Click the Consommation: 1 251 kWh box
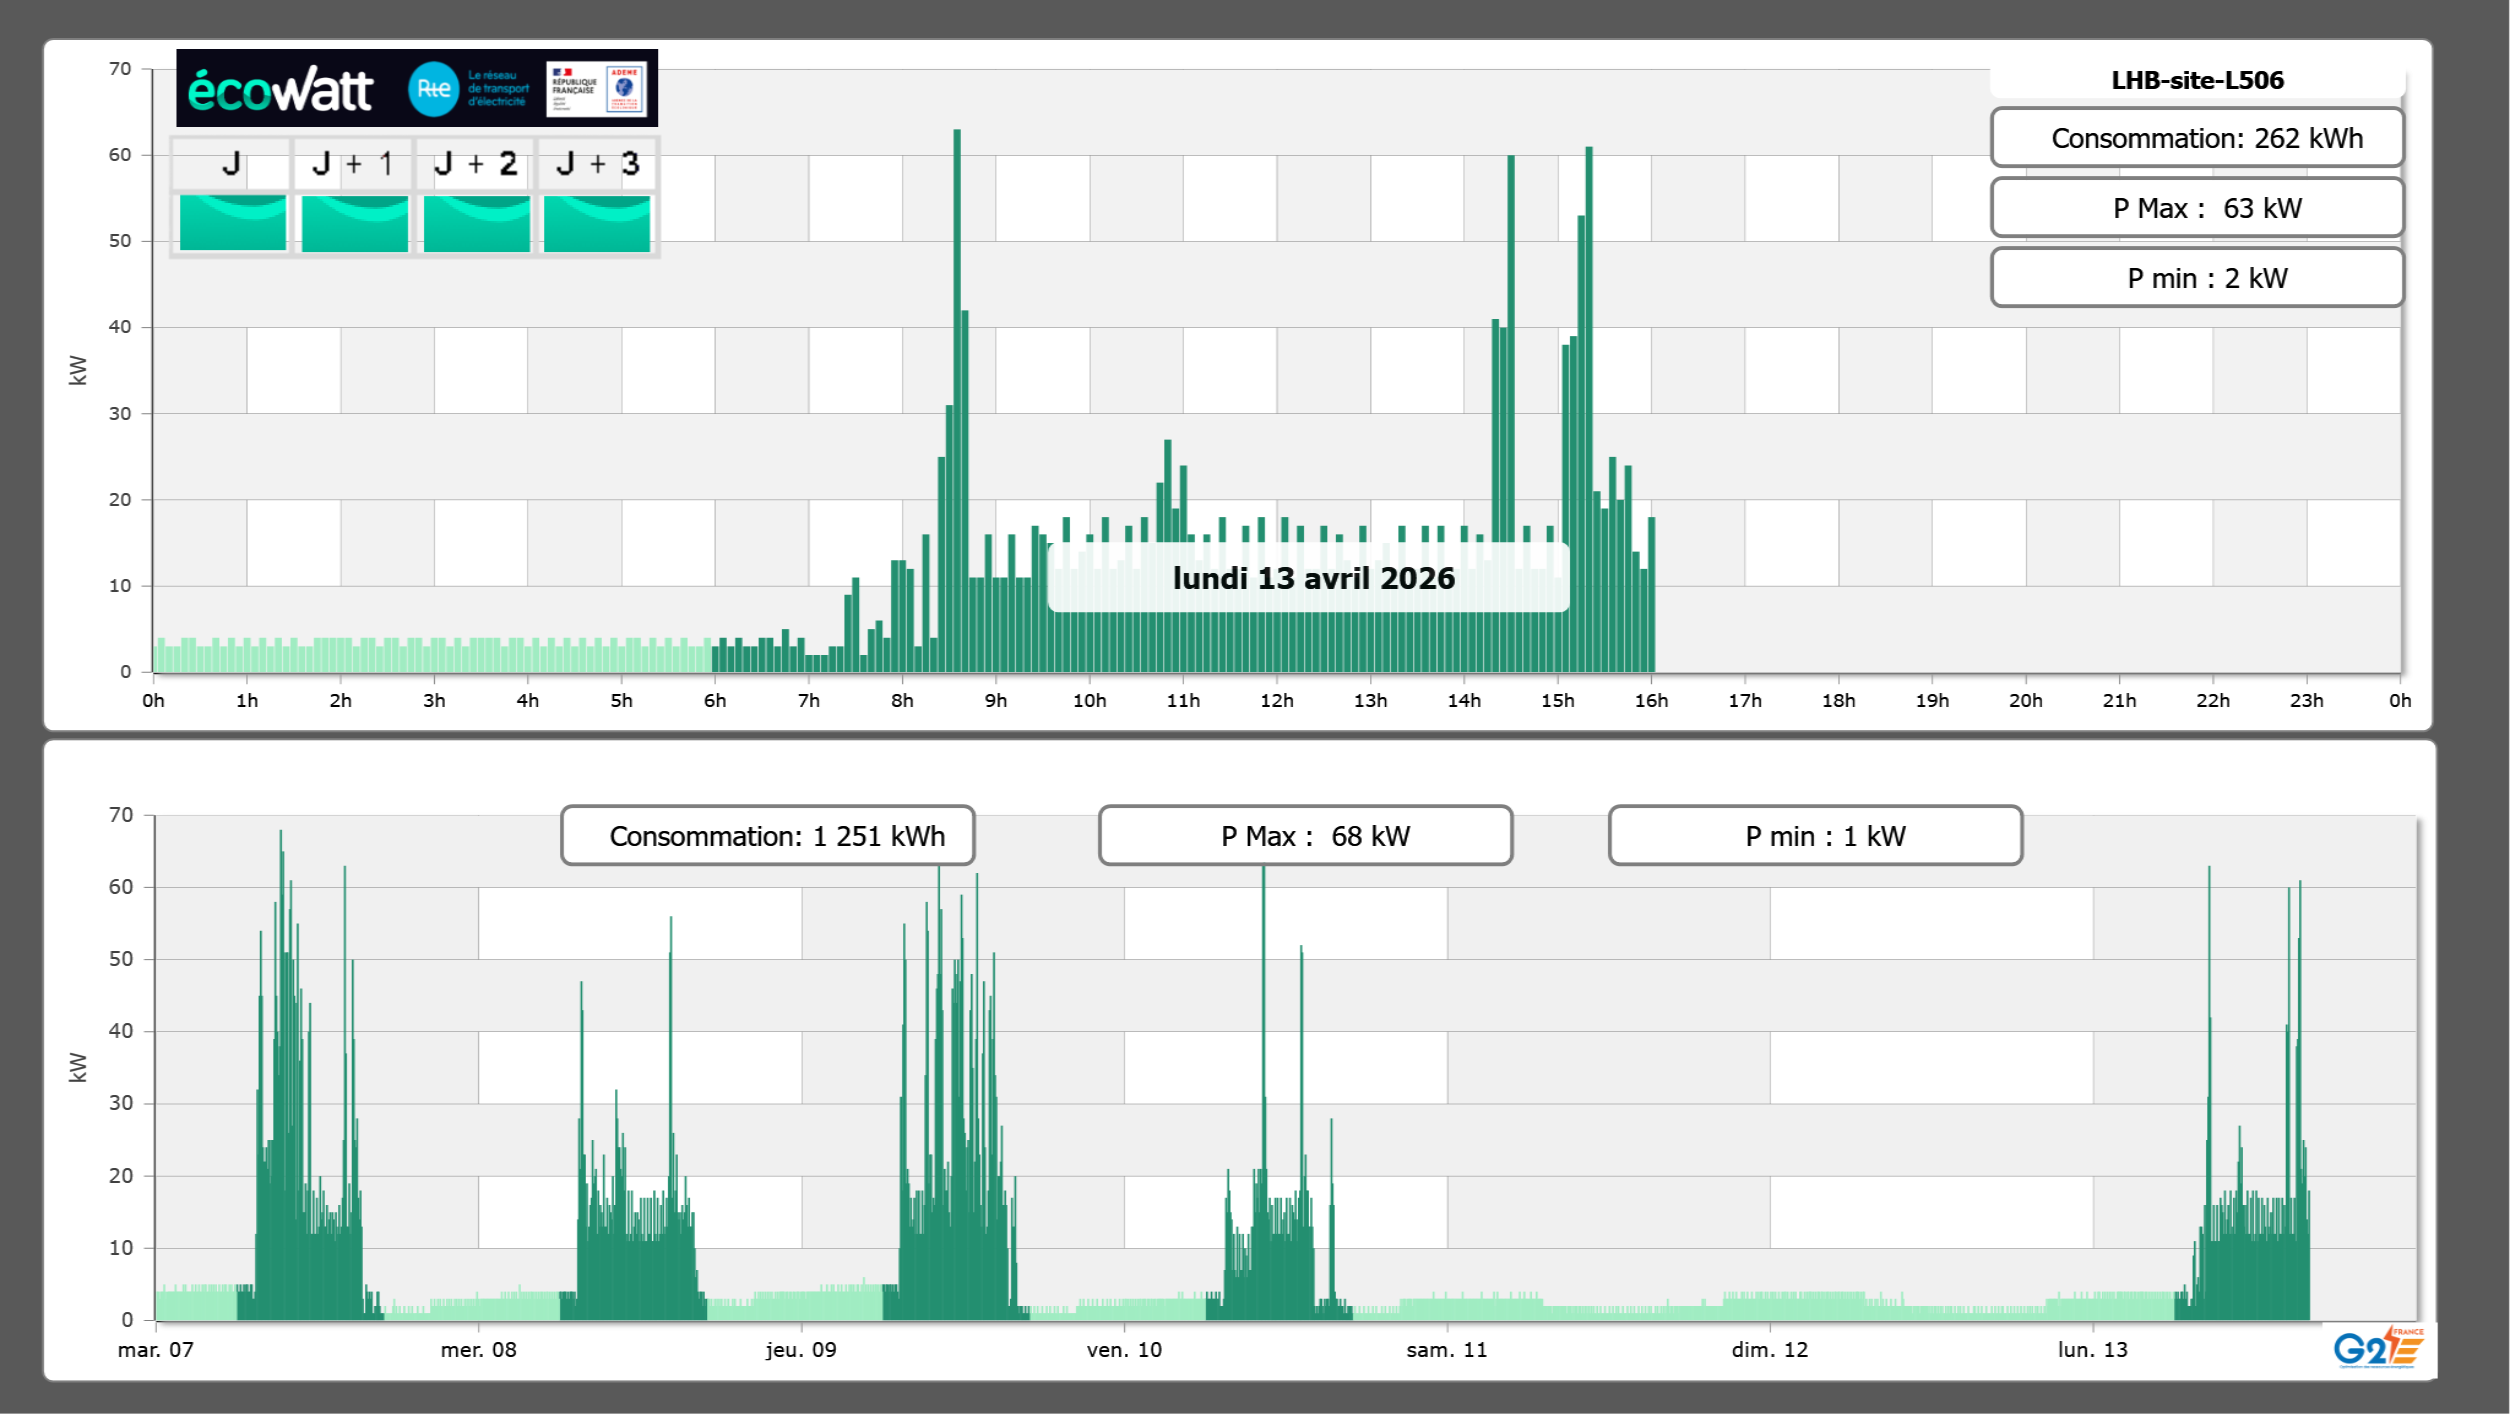The height and width of the screenshot is (1415, 2511). click(768, 836)
